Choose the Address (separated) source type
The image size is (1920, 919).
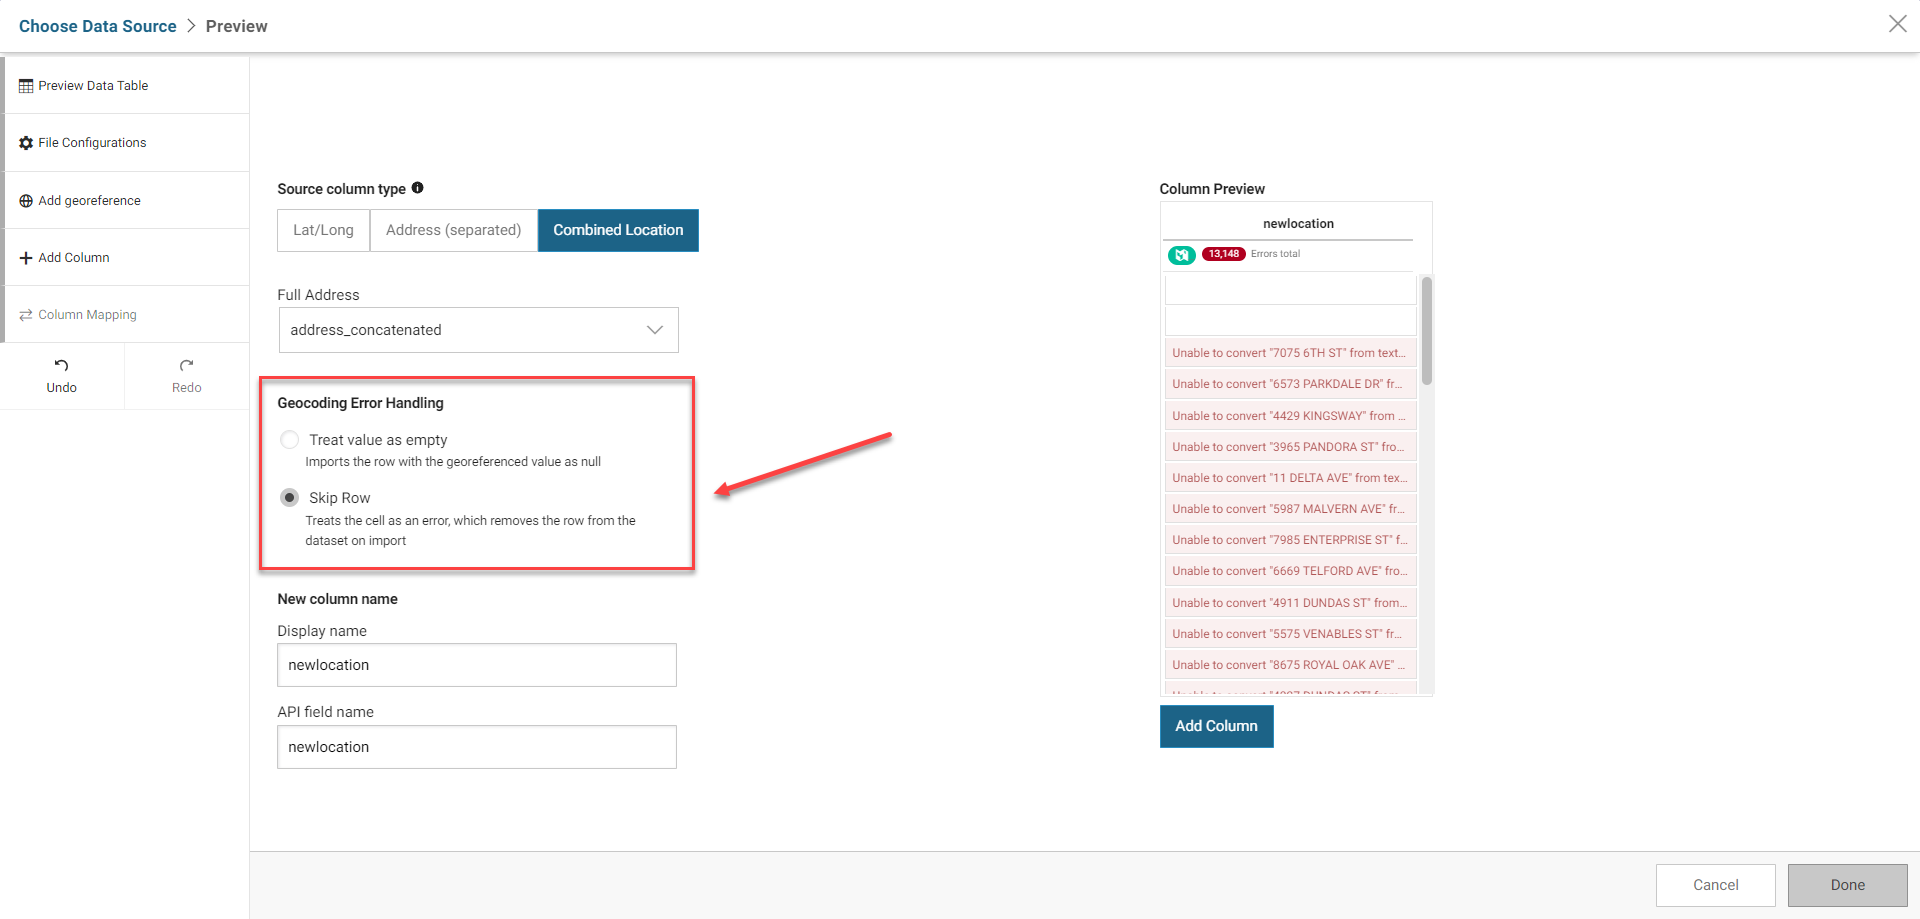(x=453, y=230)
